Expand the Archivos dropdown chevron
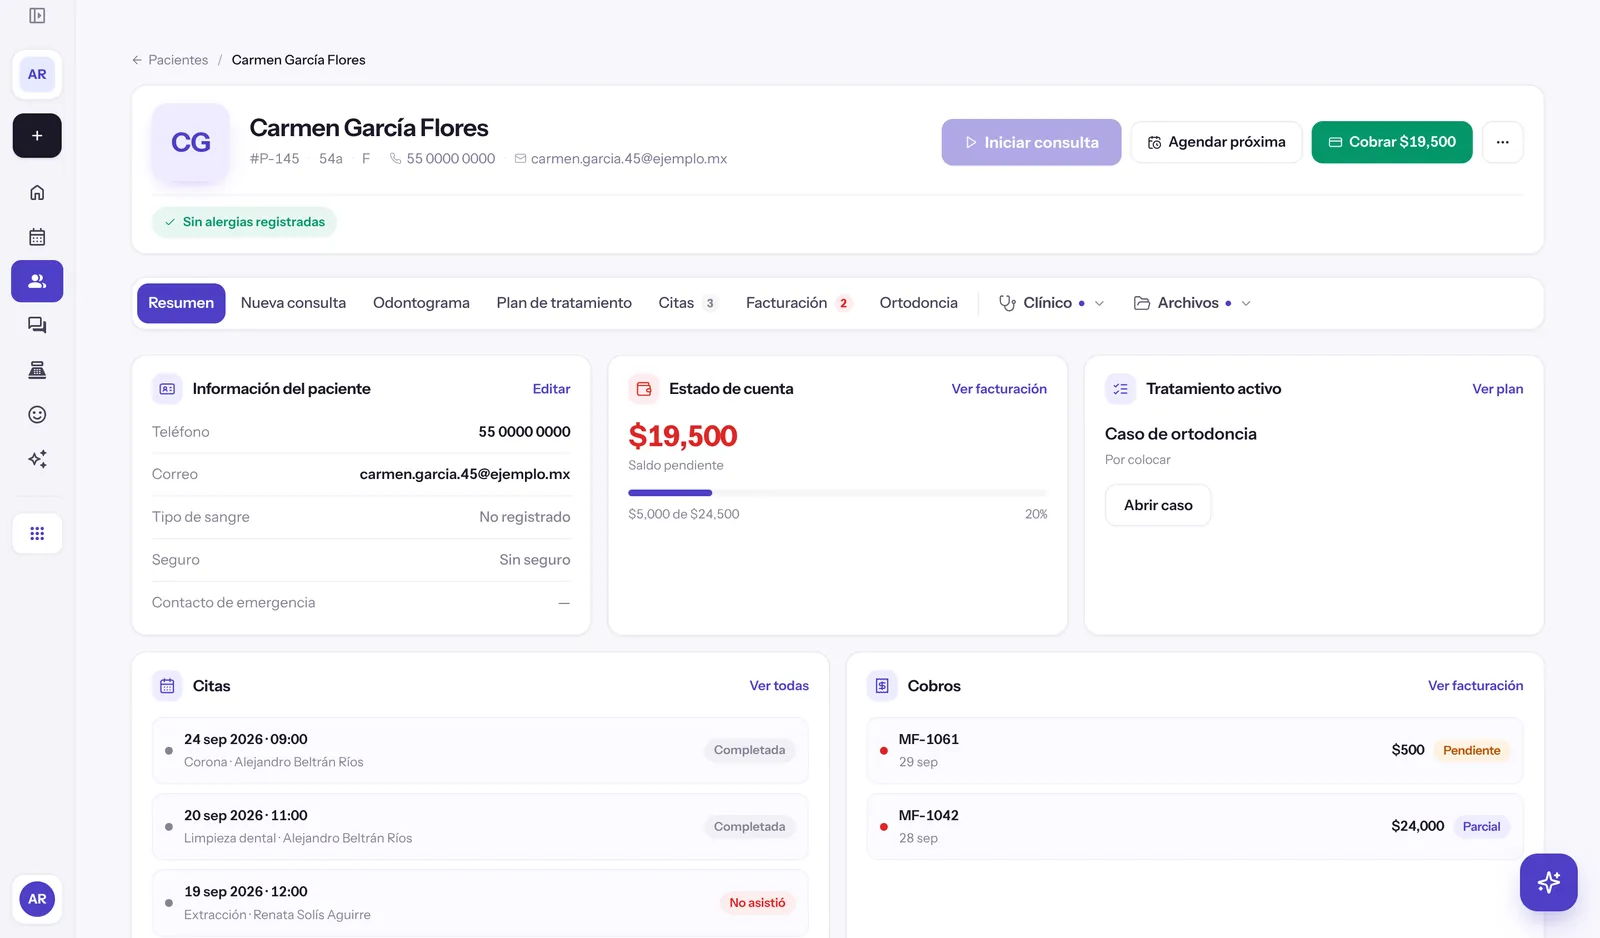Viewport: 1600px width, 938px height. 1245,303
